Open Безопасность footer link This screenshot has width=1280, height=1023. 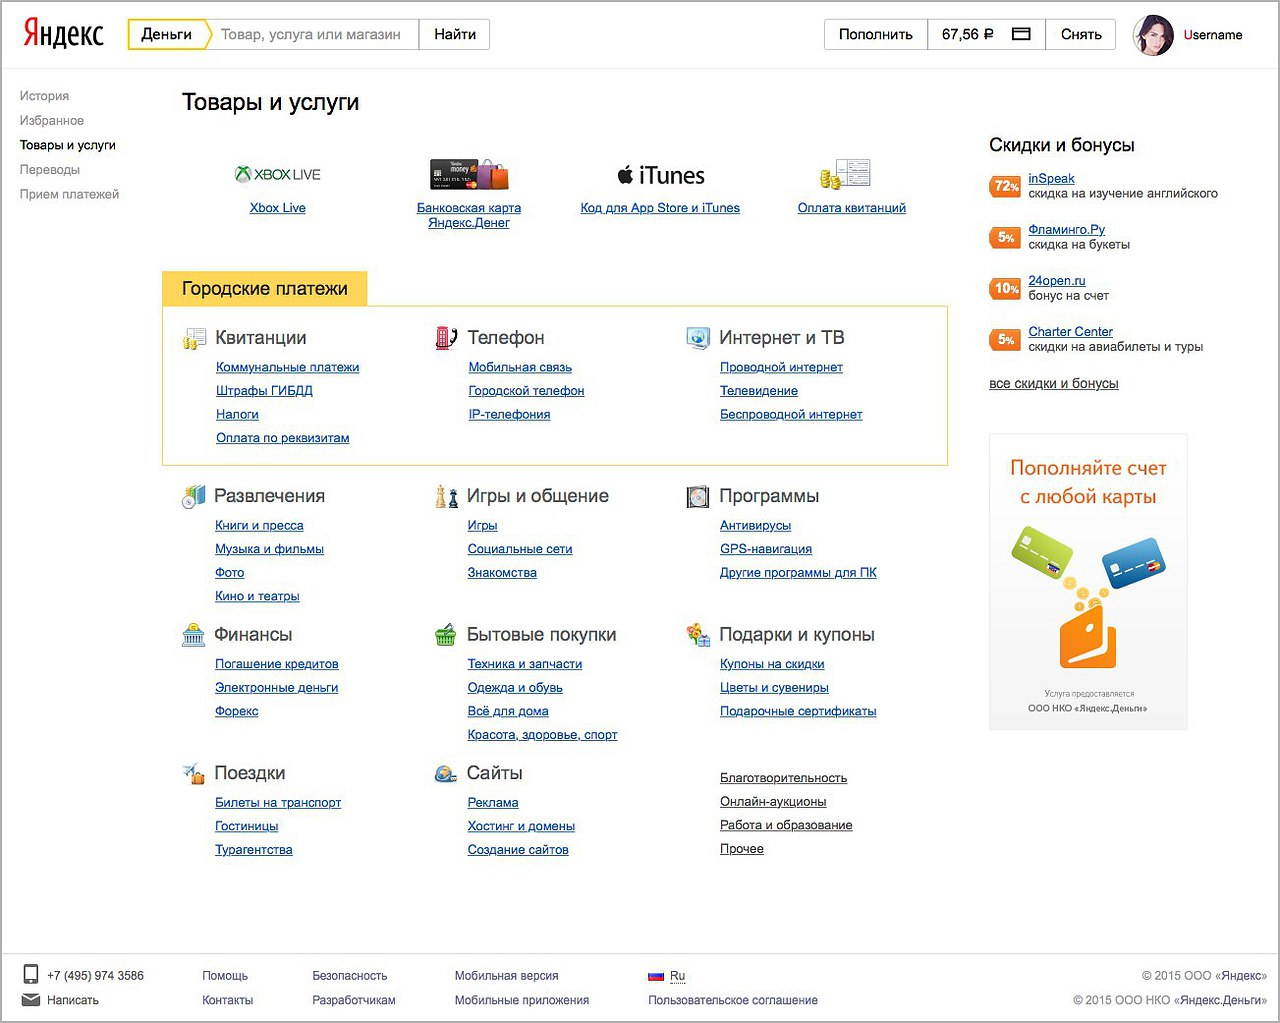click(349, 976)
